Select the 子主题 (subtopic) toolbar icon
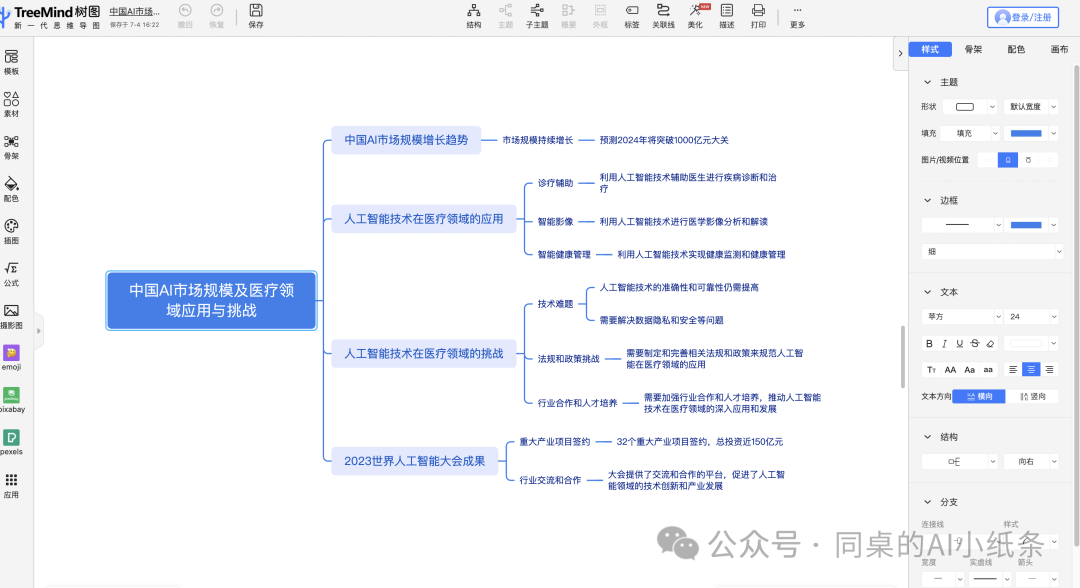The width and height of the screenshot is (1080, 588). click(537, 15)
